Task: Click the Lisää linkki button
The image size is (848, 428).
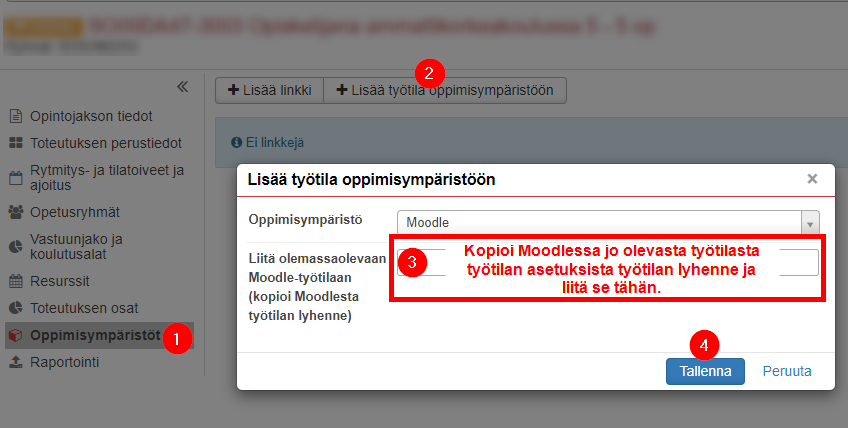Action: coord(269,90)
